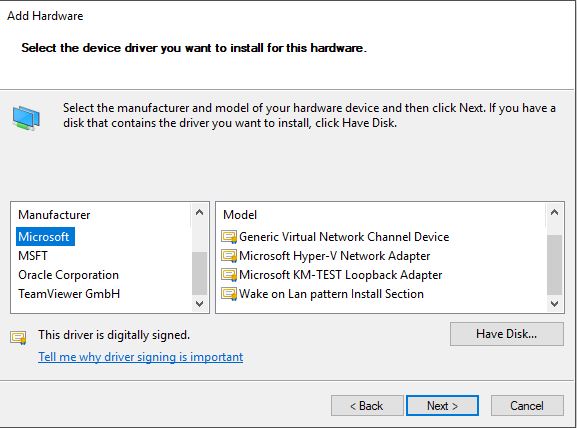Click the certificate icon beside Microsoft Hyper-V Network Adapter
The width and height of the screenshot is (577, 428).
[x=229, y=256]
